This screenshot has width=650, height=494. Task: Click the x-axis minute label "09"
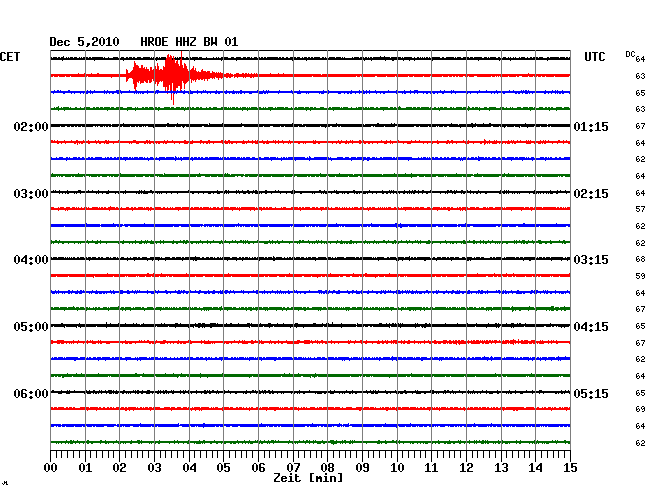tap(362, 468)
